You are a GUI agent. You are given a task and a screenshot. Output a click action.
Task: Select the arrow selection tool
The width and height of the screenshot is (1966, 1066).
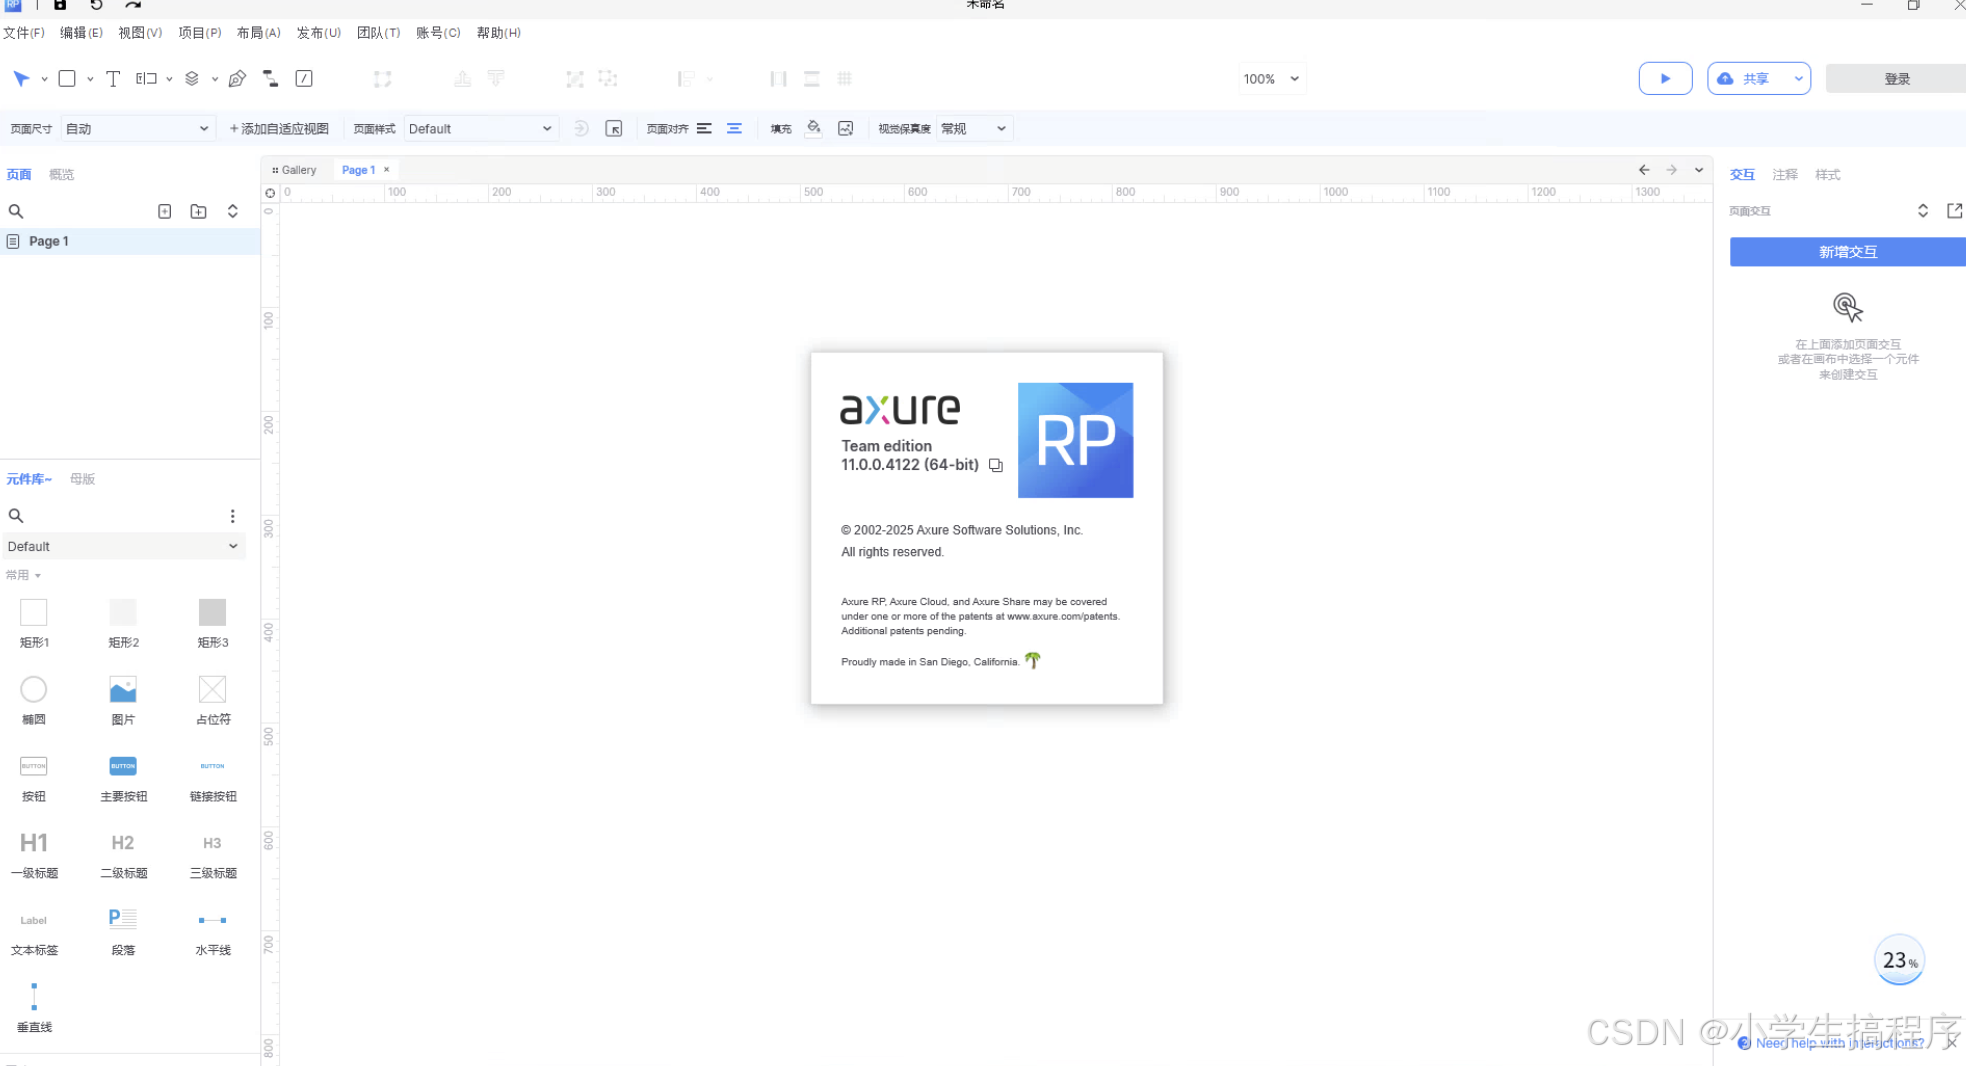tap(21, 79)
